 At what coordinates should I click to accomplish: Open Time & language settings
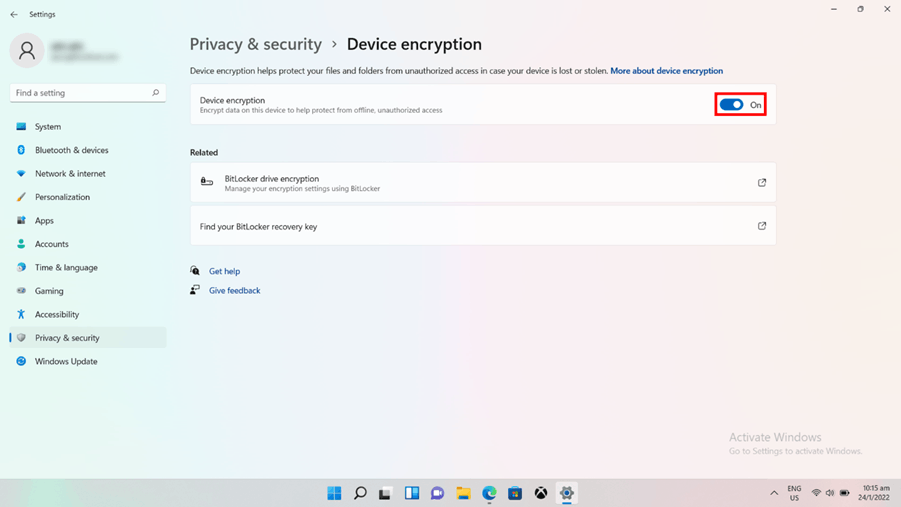point(88,267)
